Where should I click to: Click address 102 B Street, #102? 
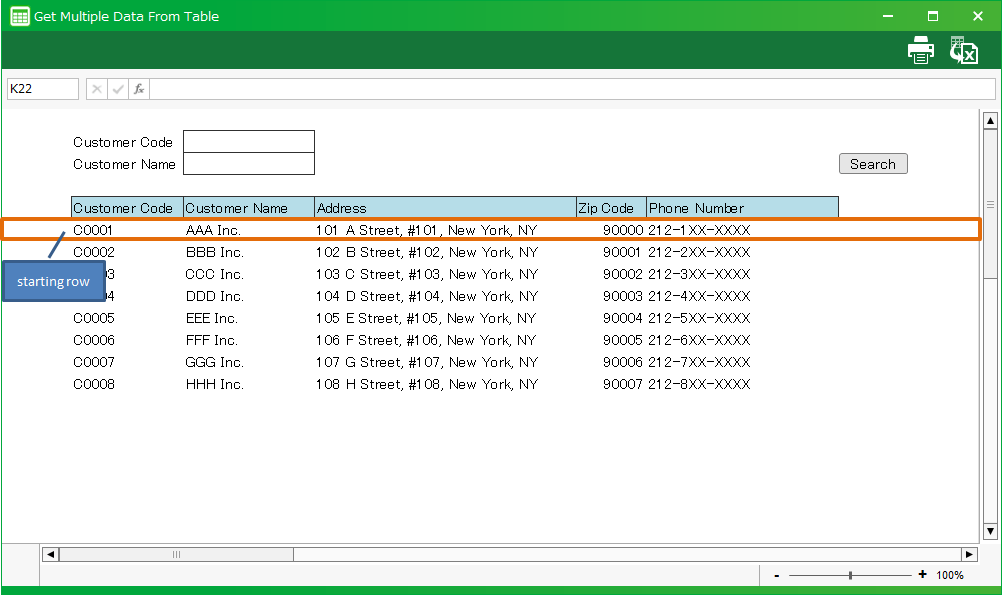427,252
